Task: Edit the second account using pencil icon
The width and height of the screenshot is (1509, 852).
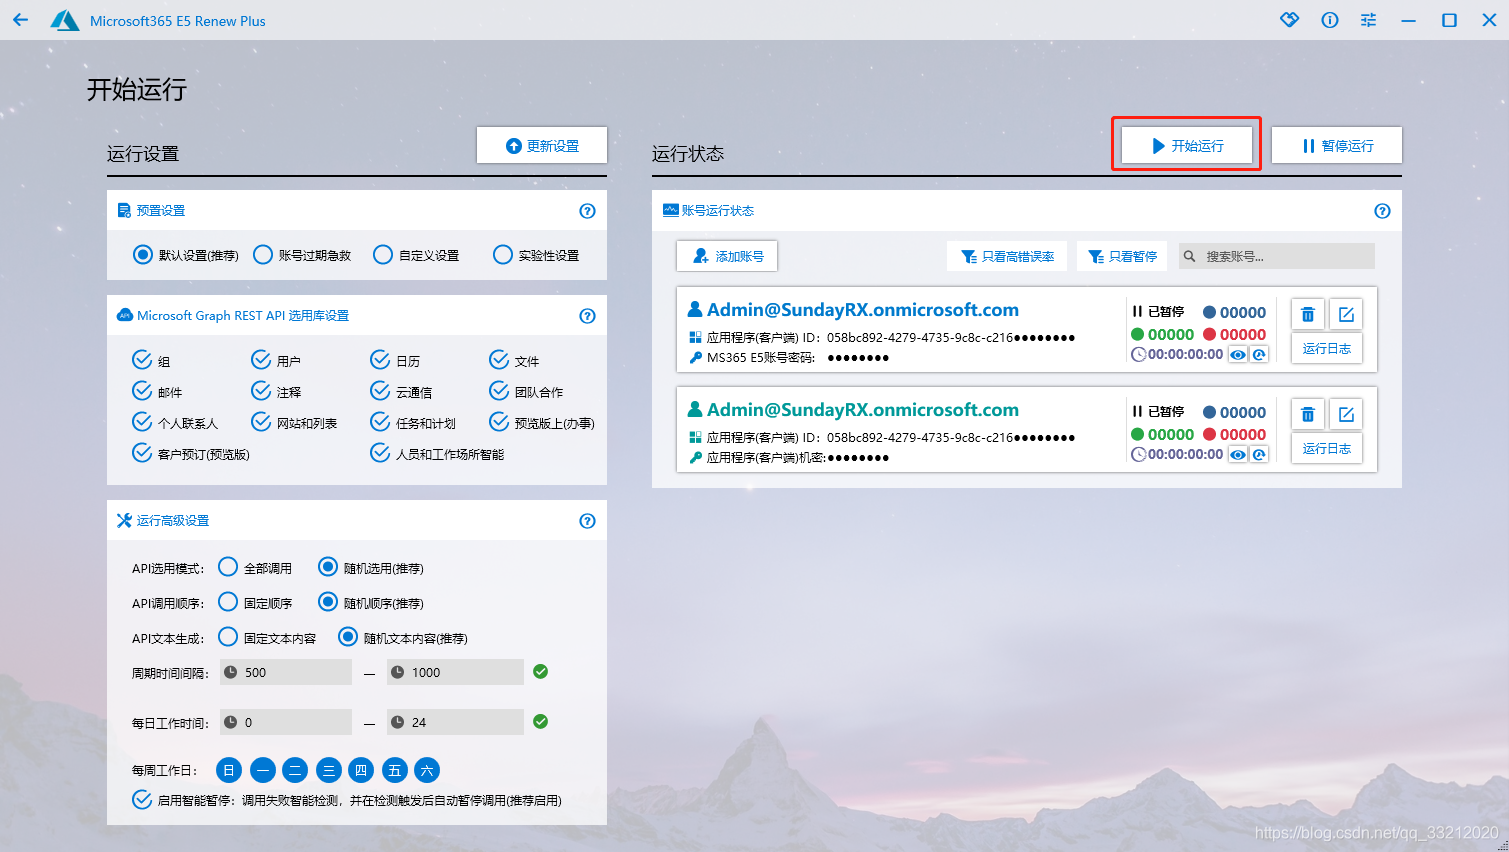Action: tap(1346, 414)
